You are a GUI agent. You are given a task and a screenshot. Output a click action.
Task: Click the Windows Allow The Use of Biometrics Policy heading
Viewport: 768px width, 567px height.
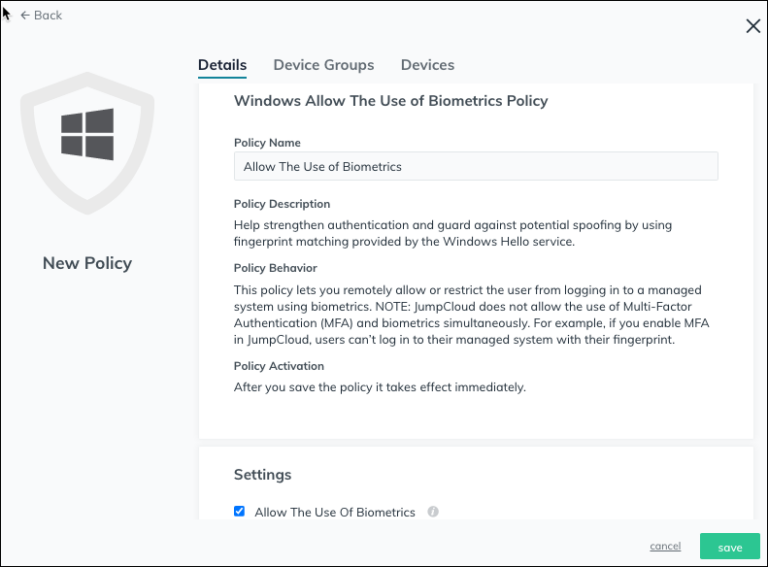390,101
